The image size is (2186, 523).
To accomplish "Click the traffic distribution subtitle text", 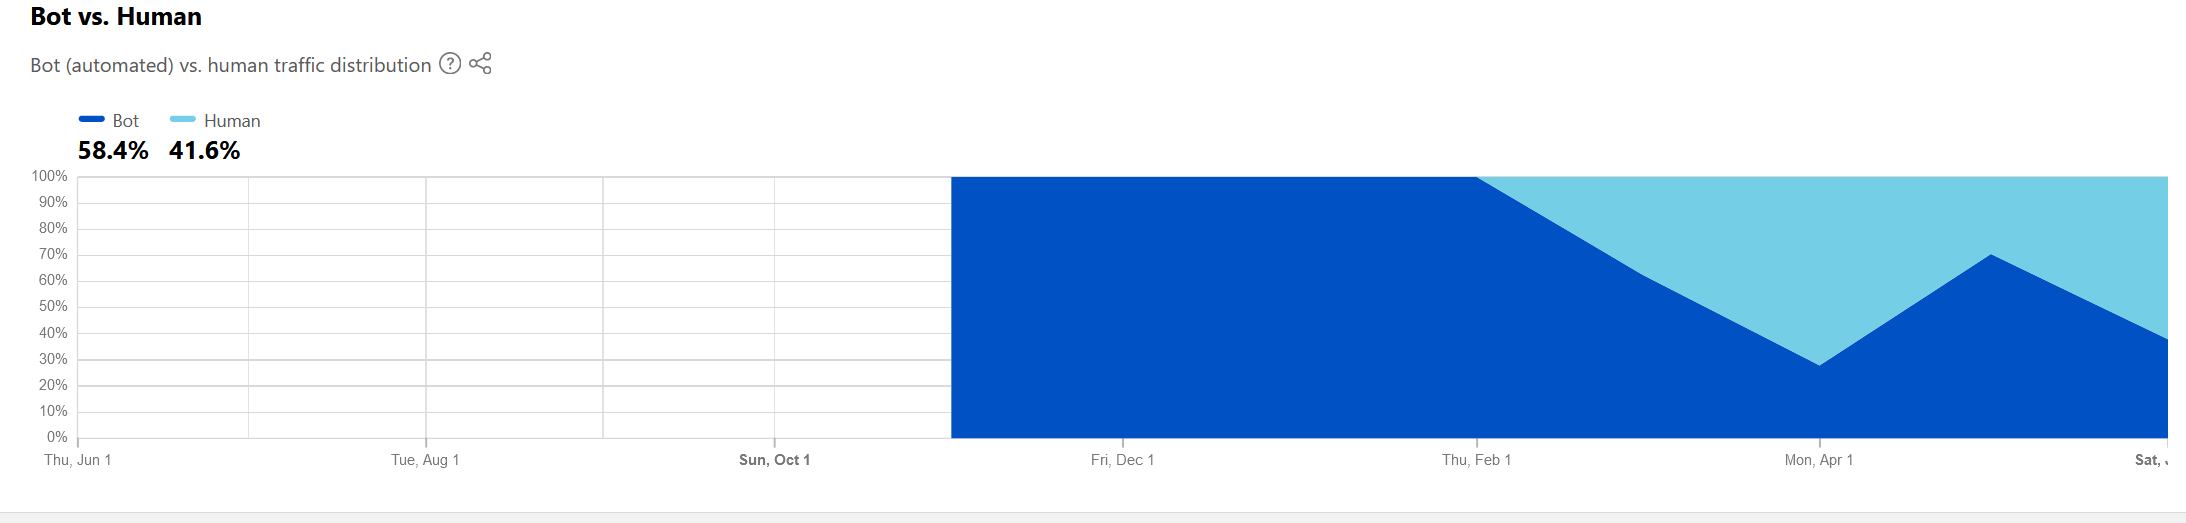I will pos(231,65).
